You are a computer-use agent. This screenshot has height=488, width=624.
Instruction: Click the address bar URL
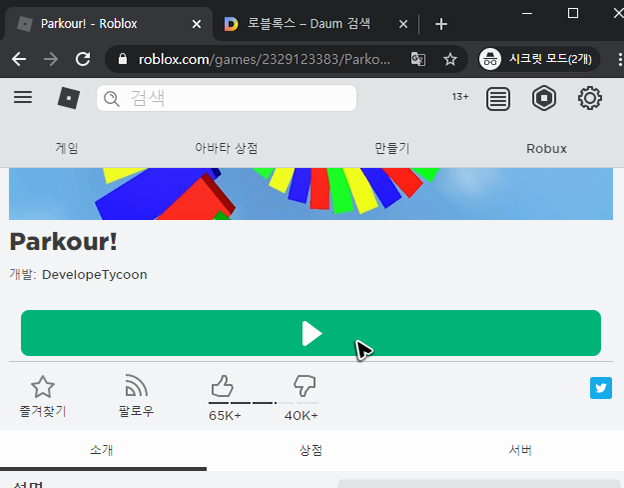[264, 59]
